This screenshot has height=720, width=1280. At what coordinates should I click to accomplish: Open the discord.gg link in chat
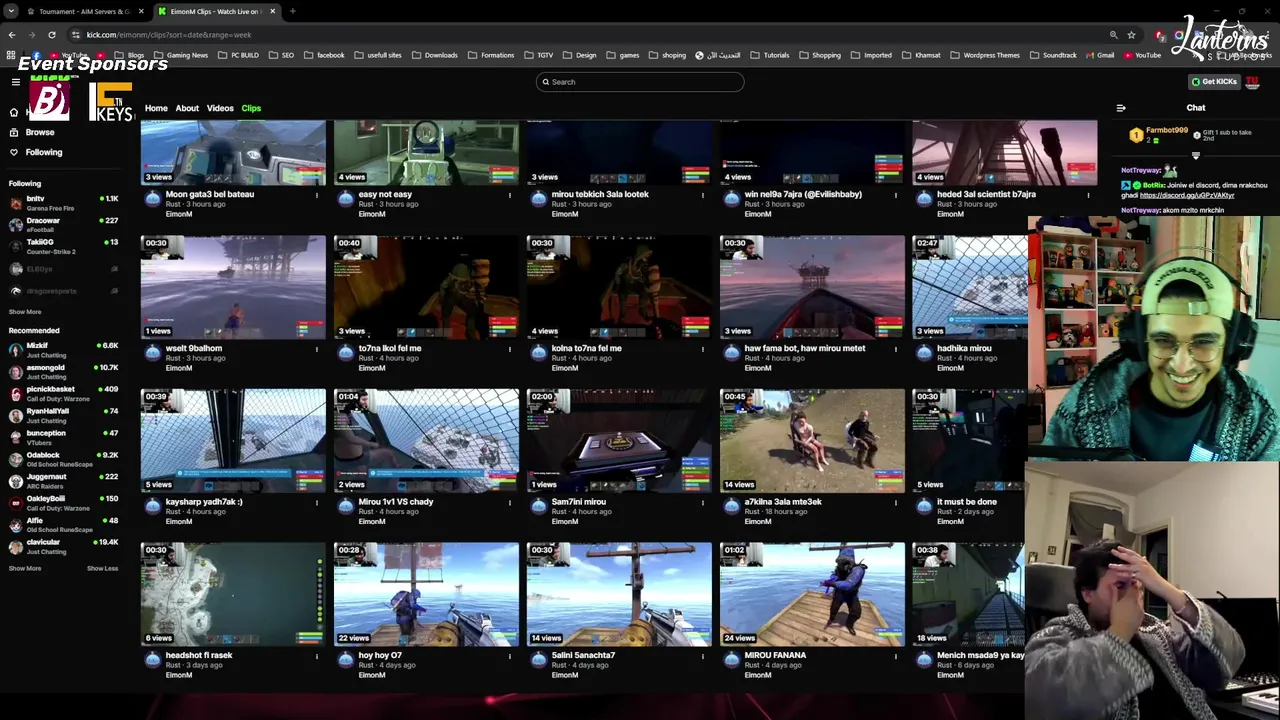(x=1187, y=195)
